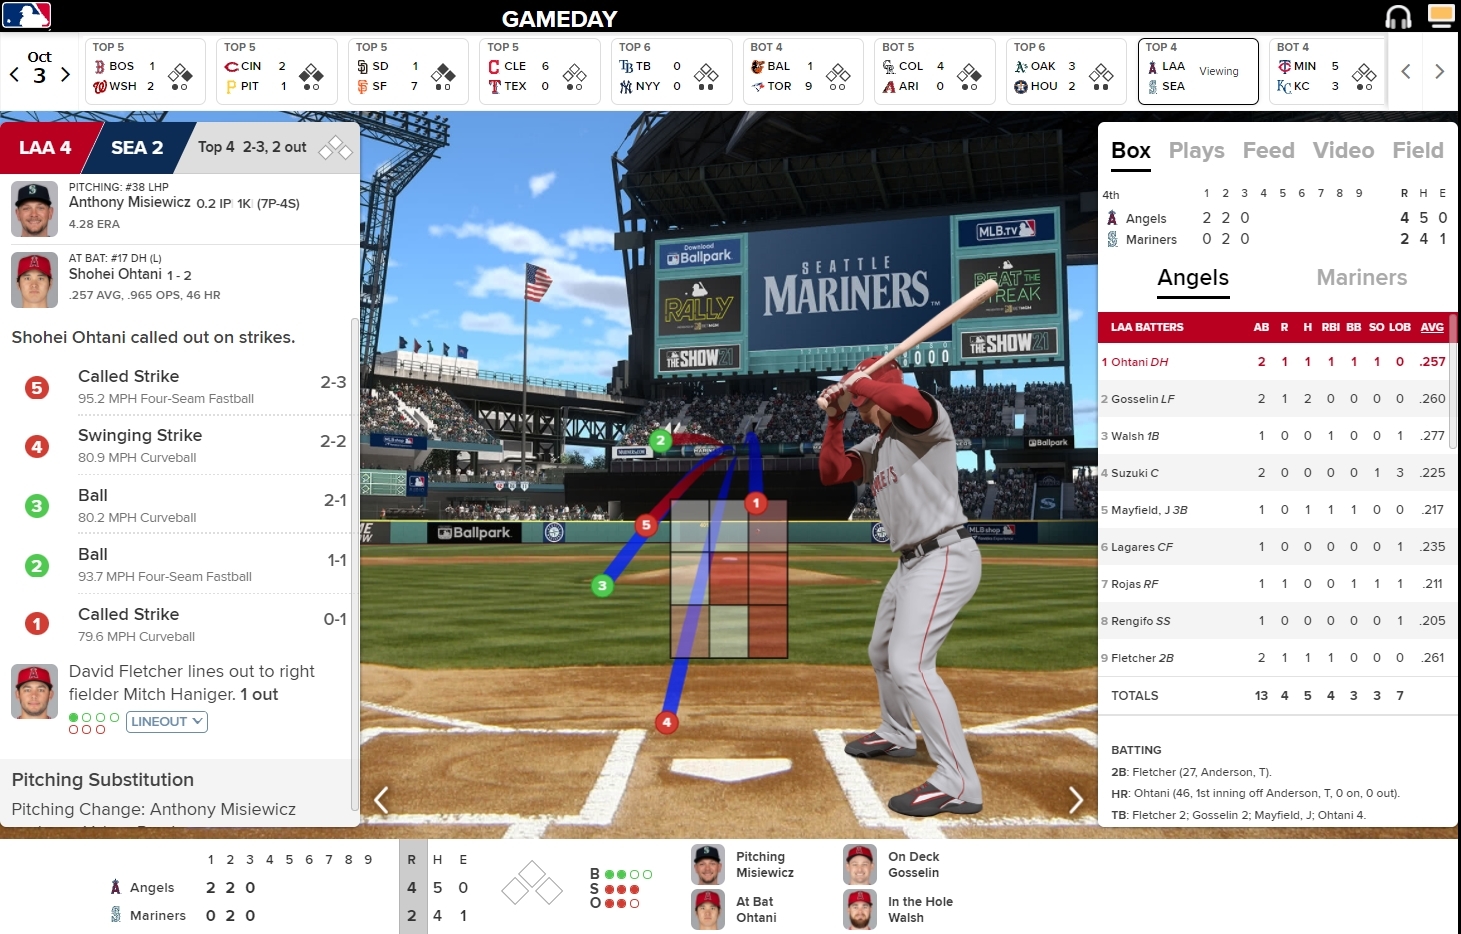Open the TB vs NYY game card
1461x934 pixels.
(671, 71)
